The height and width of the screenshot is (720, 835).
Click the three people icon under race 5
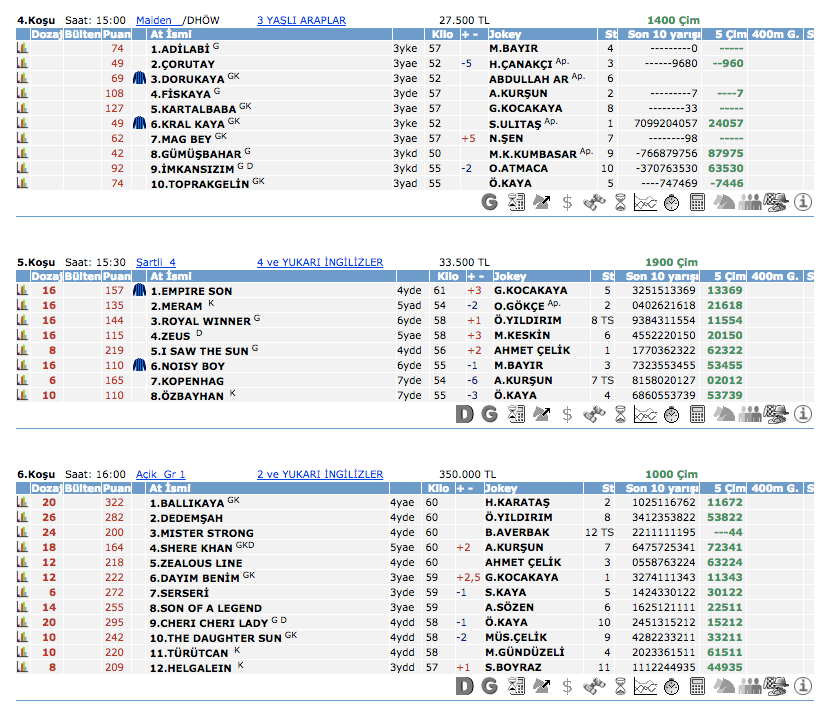tap(750, 414)
